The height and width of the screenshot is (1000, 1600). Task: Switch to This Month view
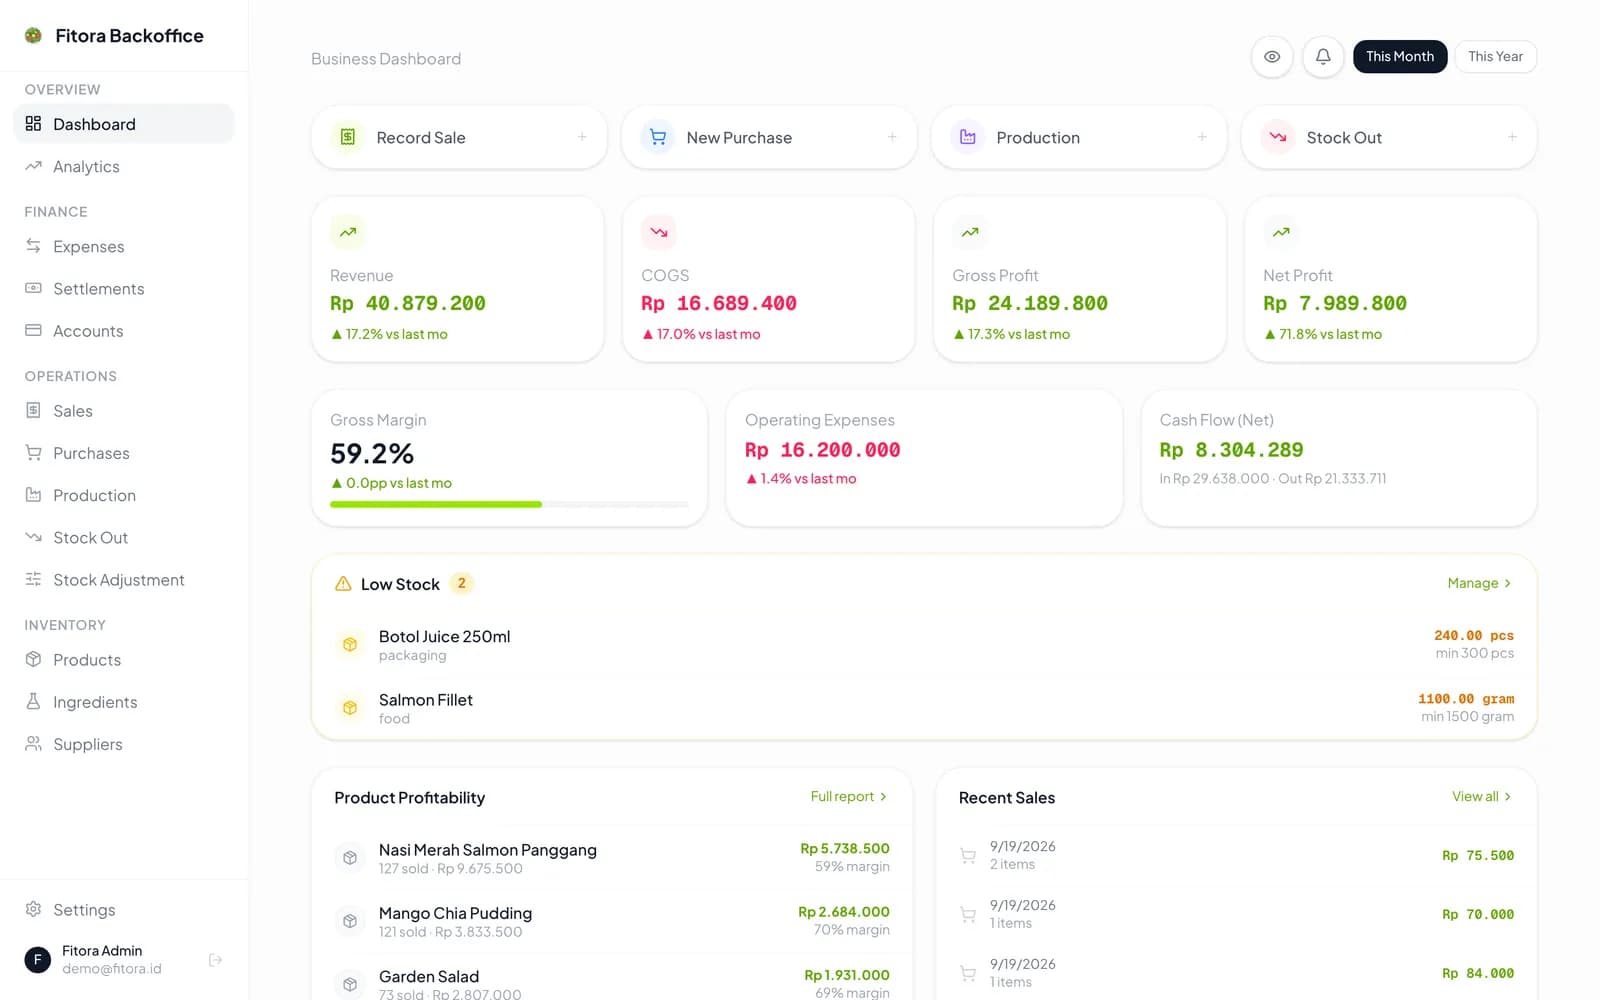(1400, 57)
